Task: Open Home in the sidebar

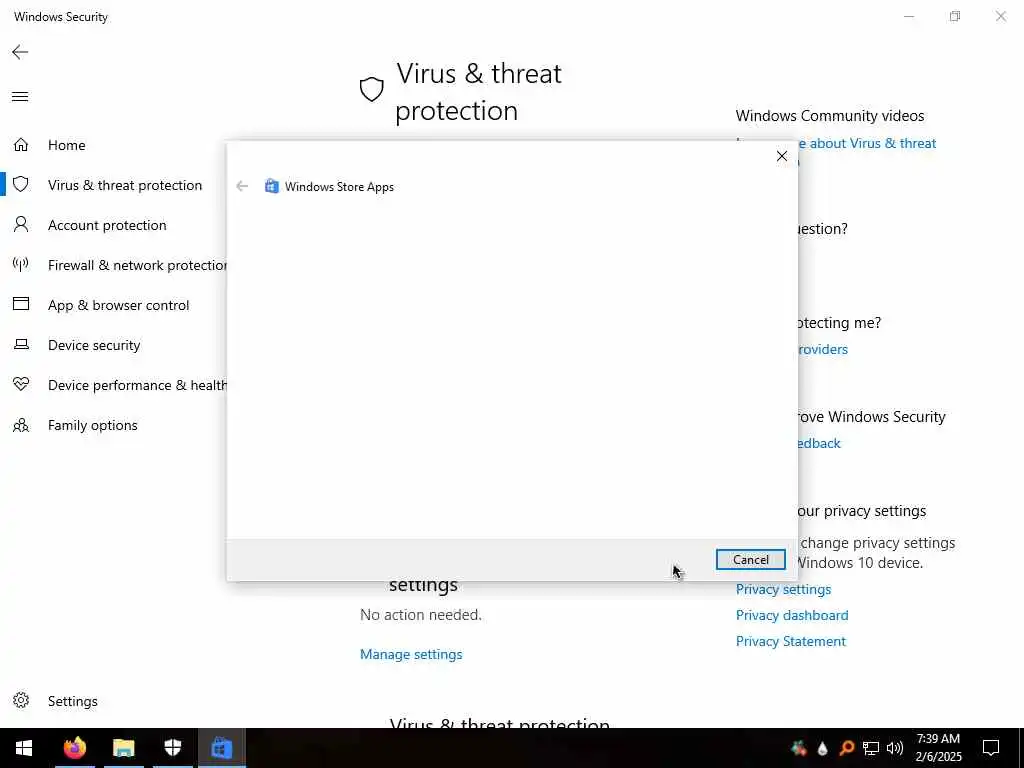Action: (x=67, y=145)
